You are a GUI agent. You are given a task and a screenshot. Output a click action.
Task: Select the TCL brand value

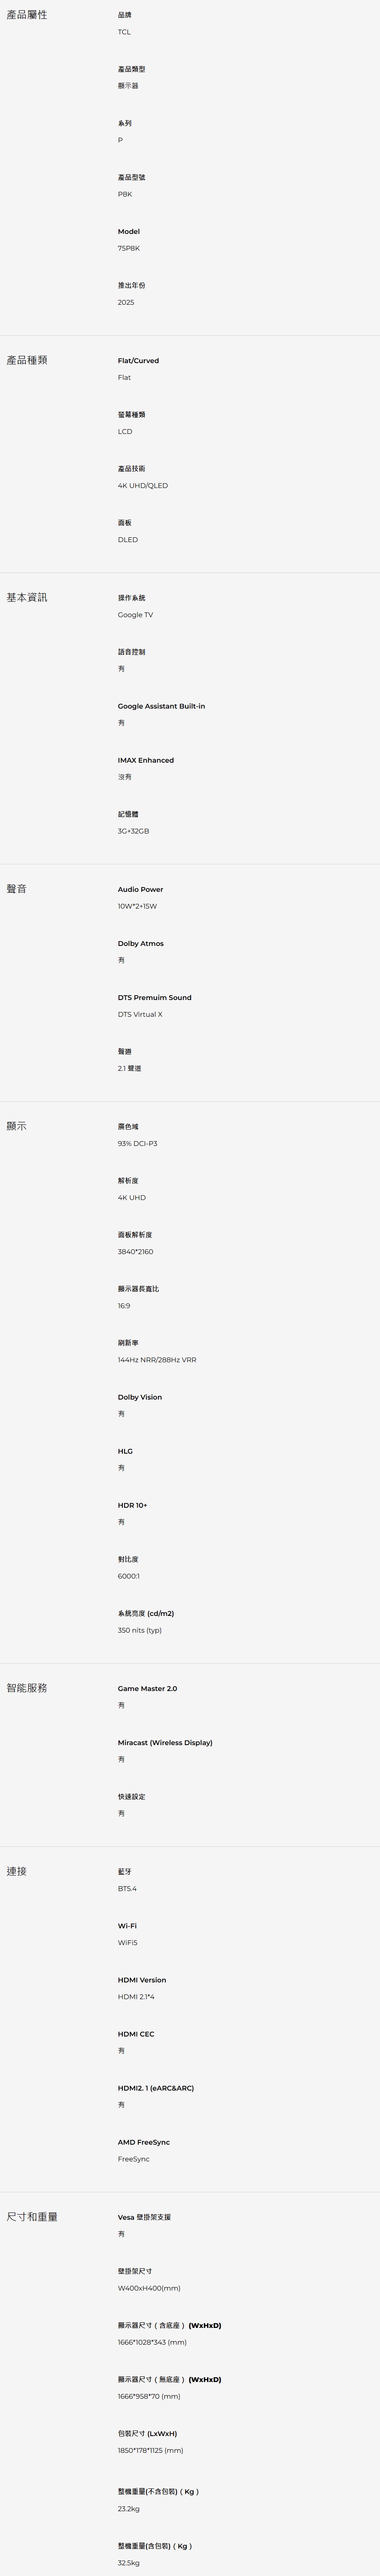(x=124, y=32)
